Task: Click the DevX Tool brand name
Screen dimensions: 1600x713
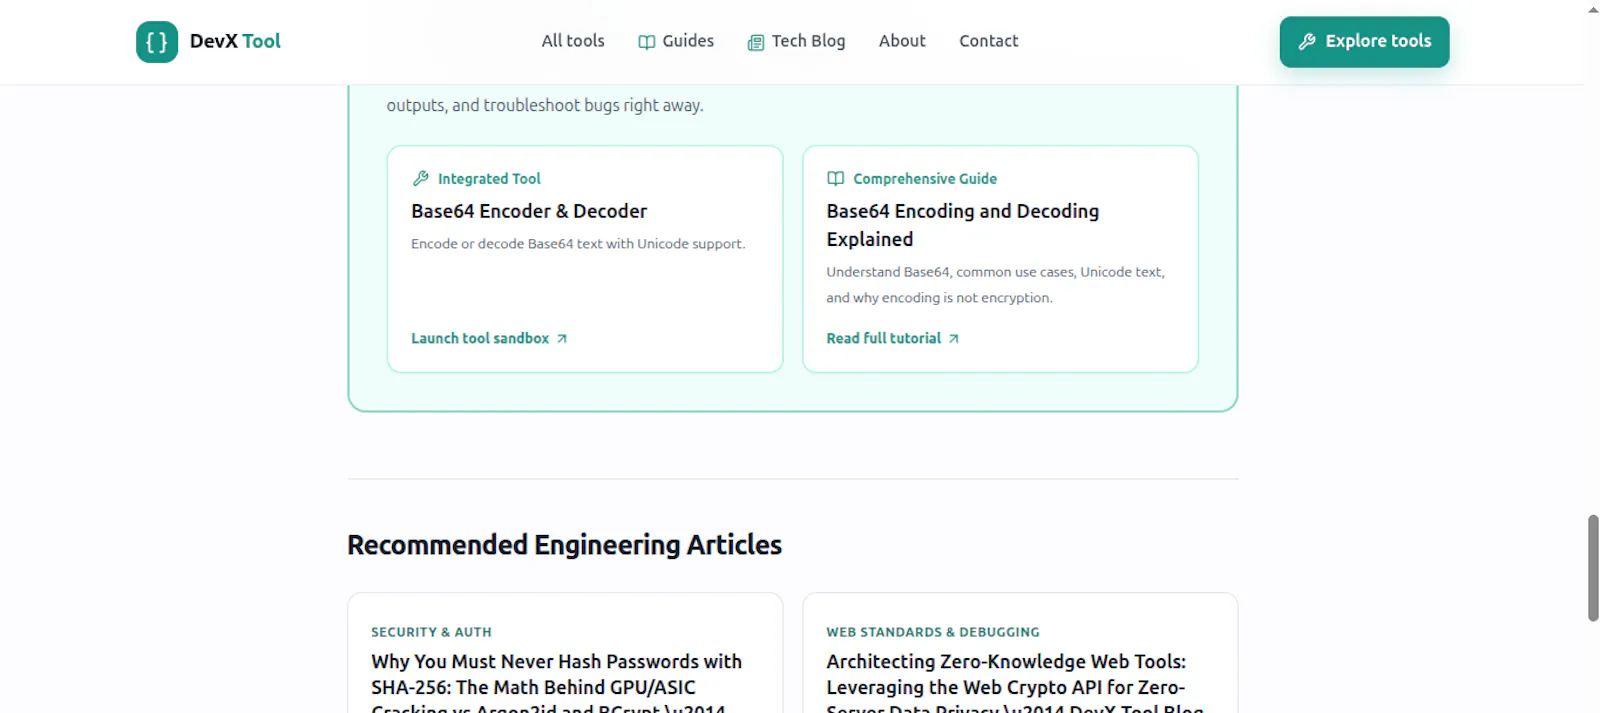Action: click(235, 41)
